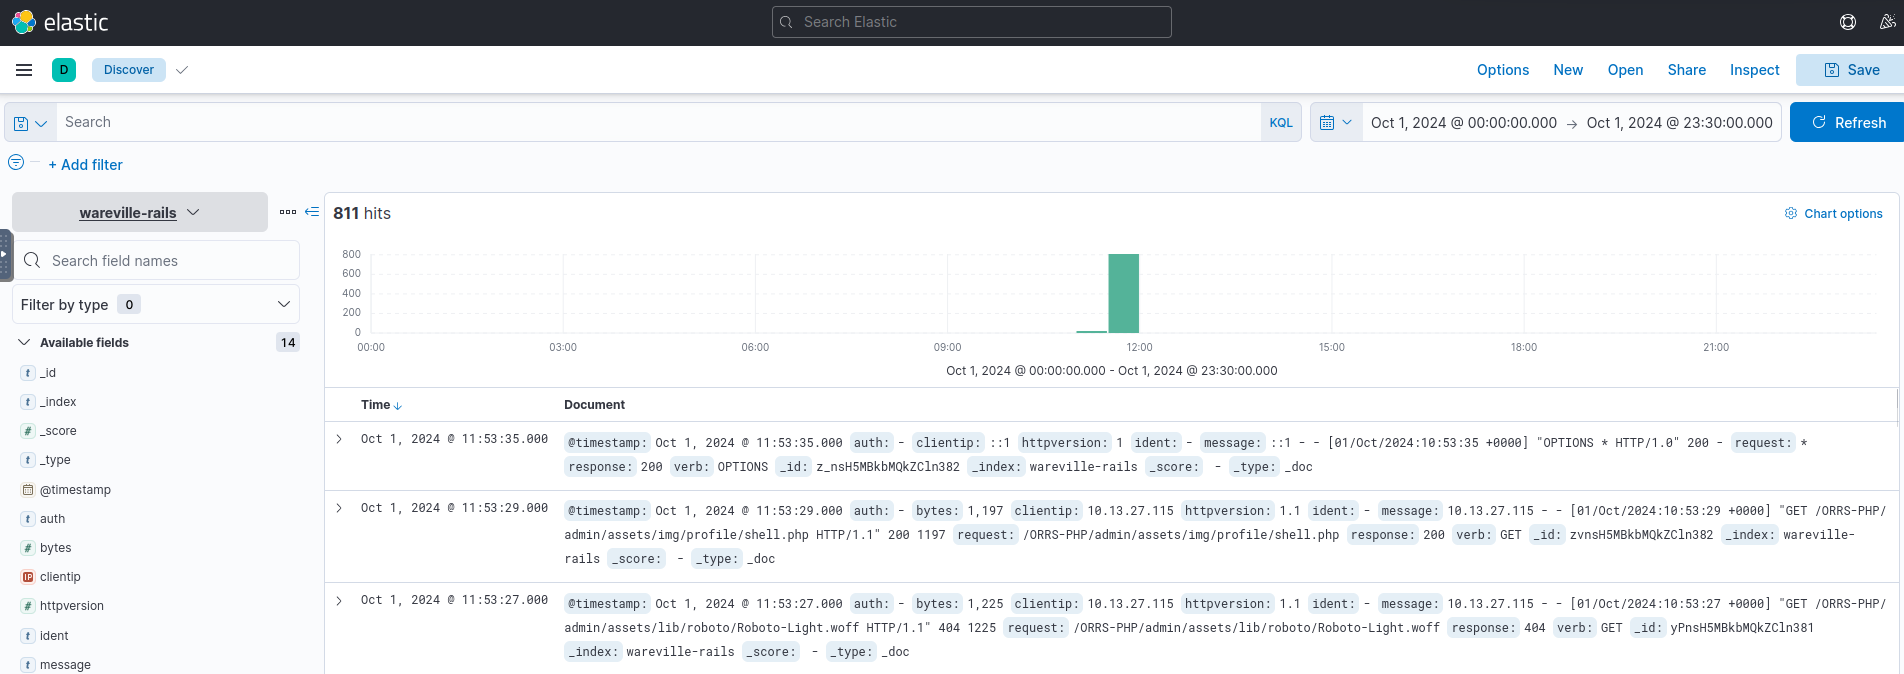Screen dimensions: 1904x674
Task: Open index pattern options ellipsis
Action: point(288,212)
